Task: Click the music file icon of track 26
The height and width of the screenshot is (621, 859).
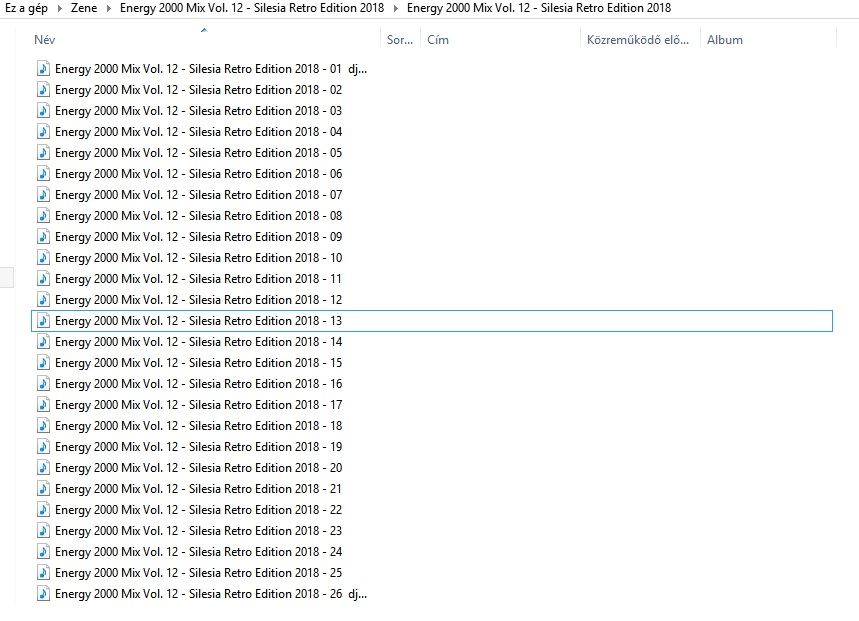Action: click(43, 594)
